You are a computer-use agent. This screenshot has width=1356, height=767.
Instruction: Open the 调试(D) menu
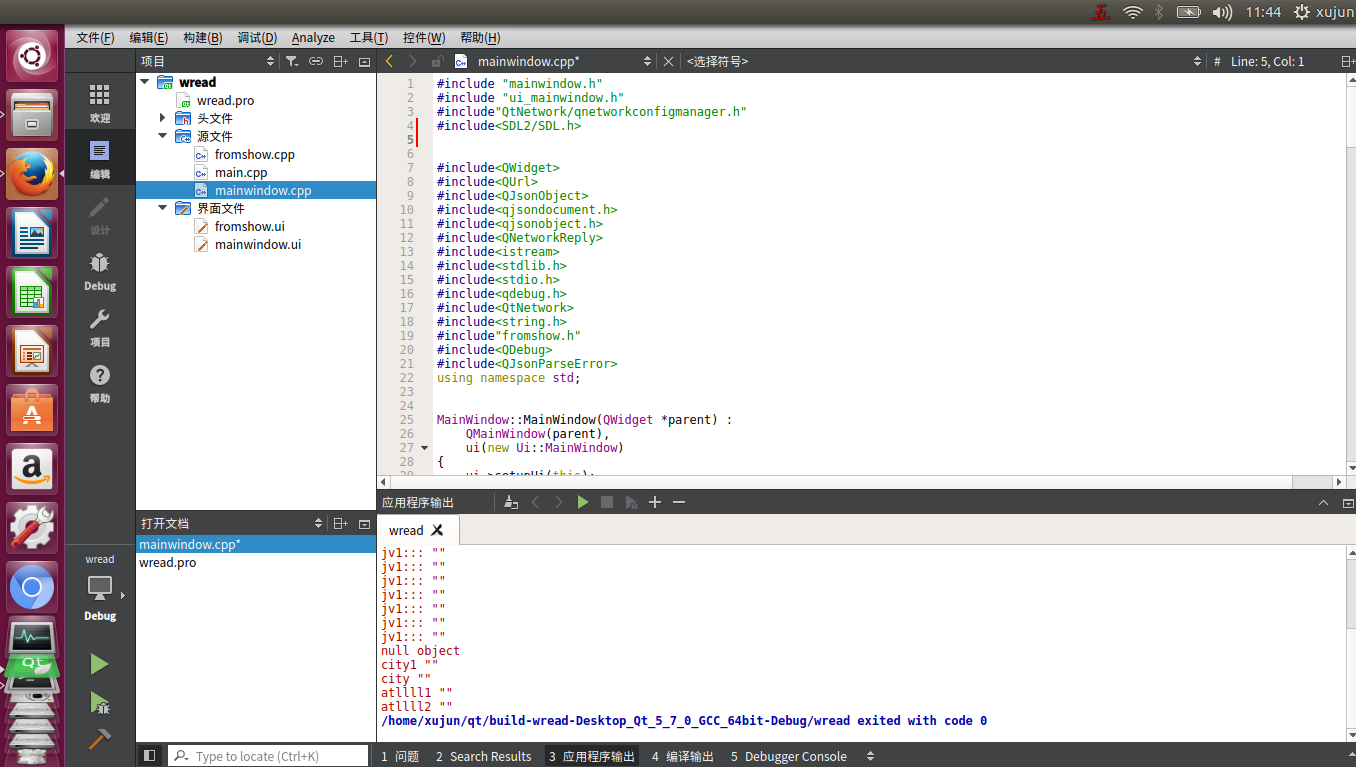pyautogui.click(x=257, y=37)
